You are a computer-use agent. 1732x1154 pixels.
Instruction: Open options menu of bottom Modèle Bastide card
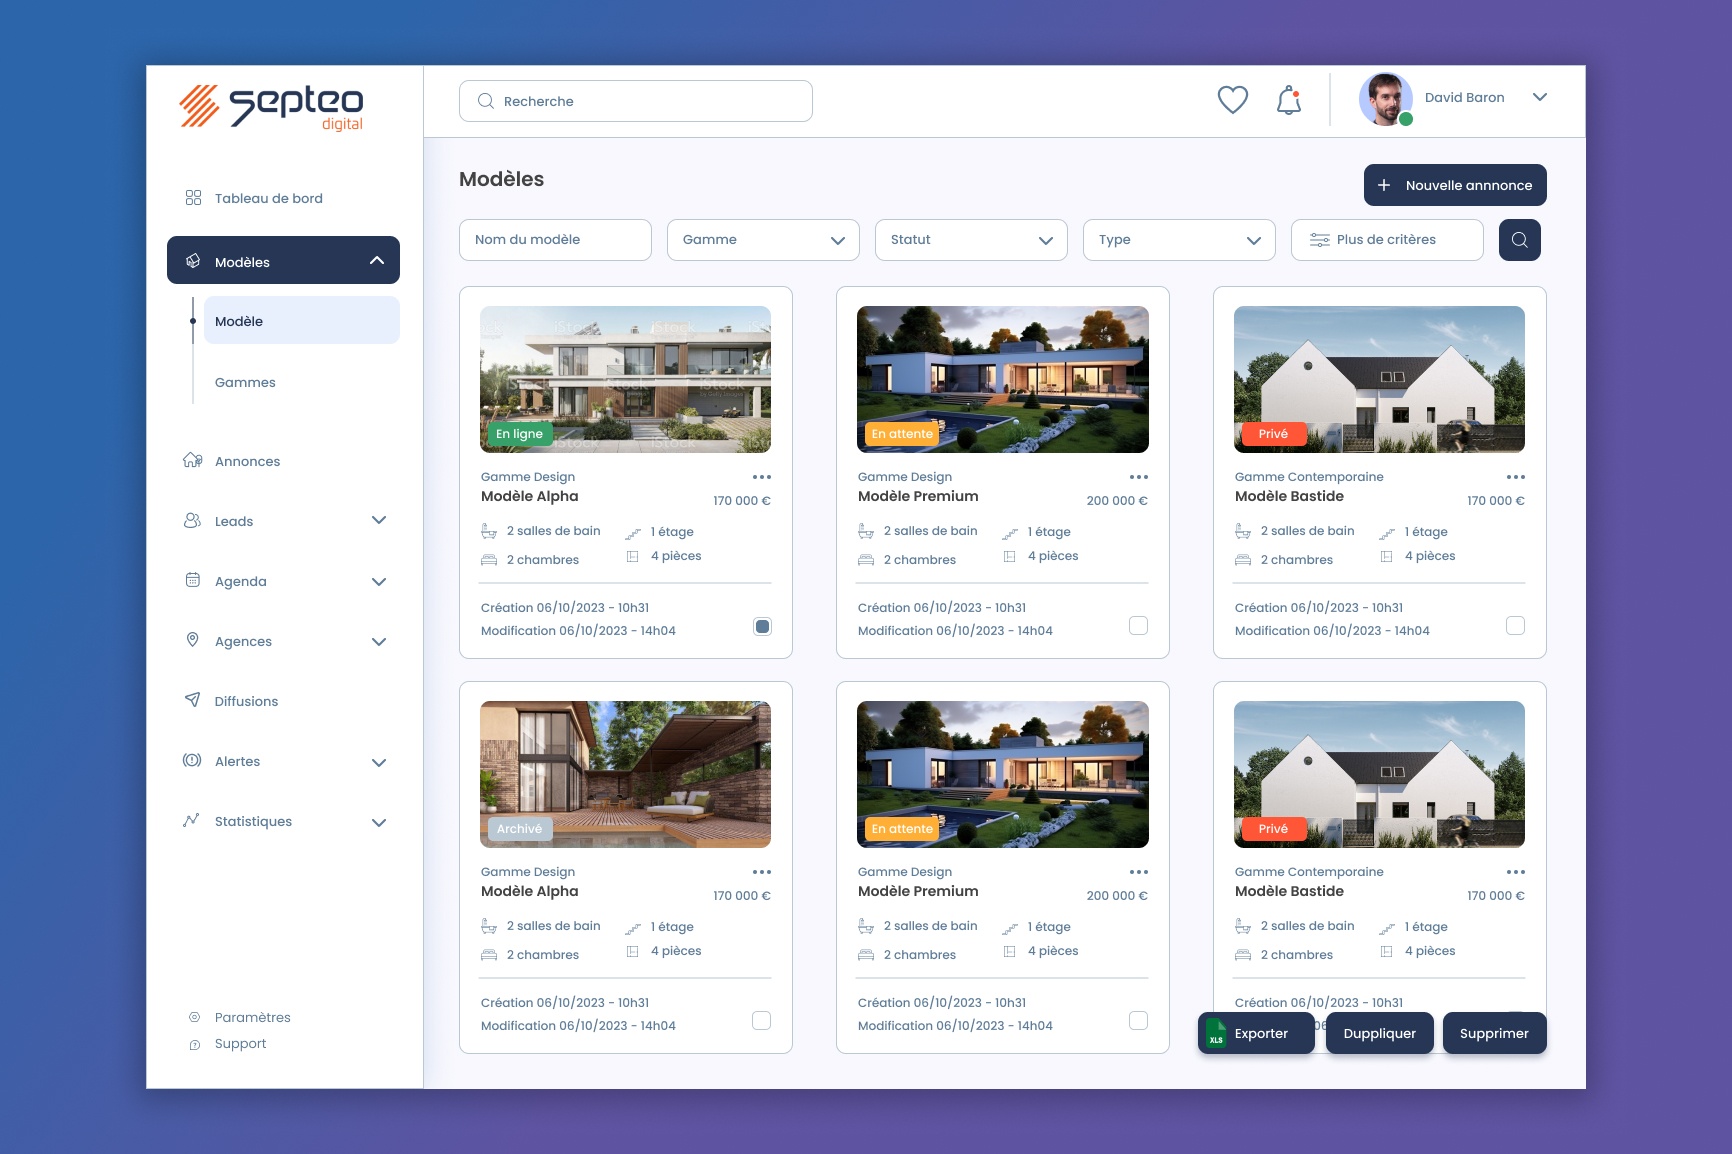(x=1516, y=872)
